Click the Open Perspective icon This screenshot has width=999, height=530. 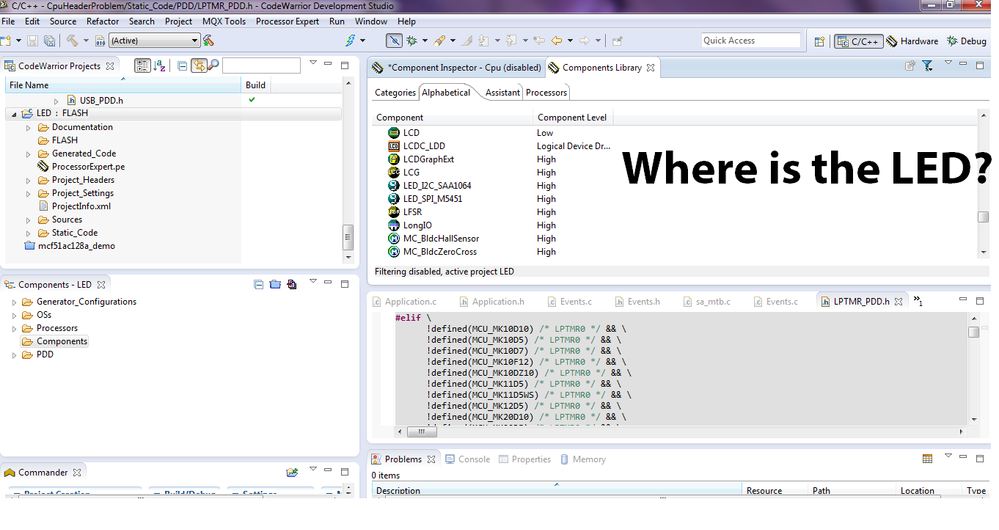tap(820, 41)
